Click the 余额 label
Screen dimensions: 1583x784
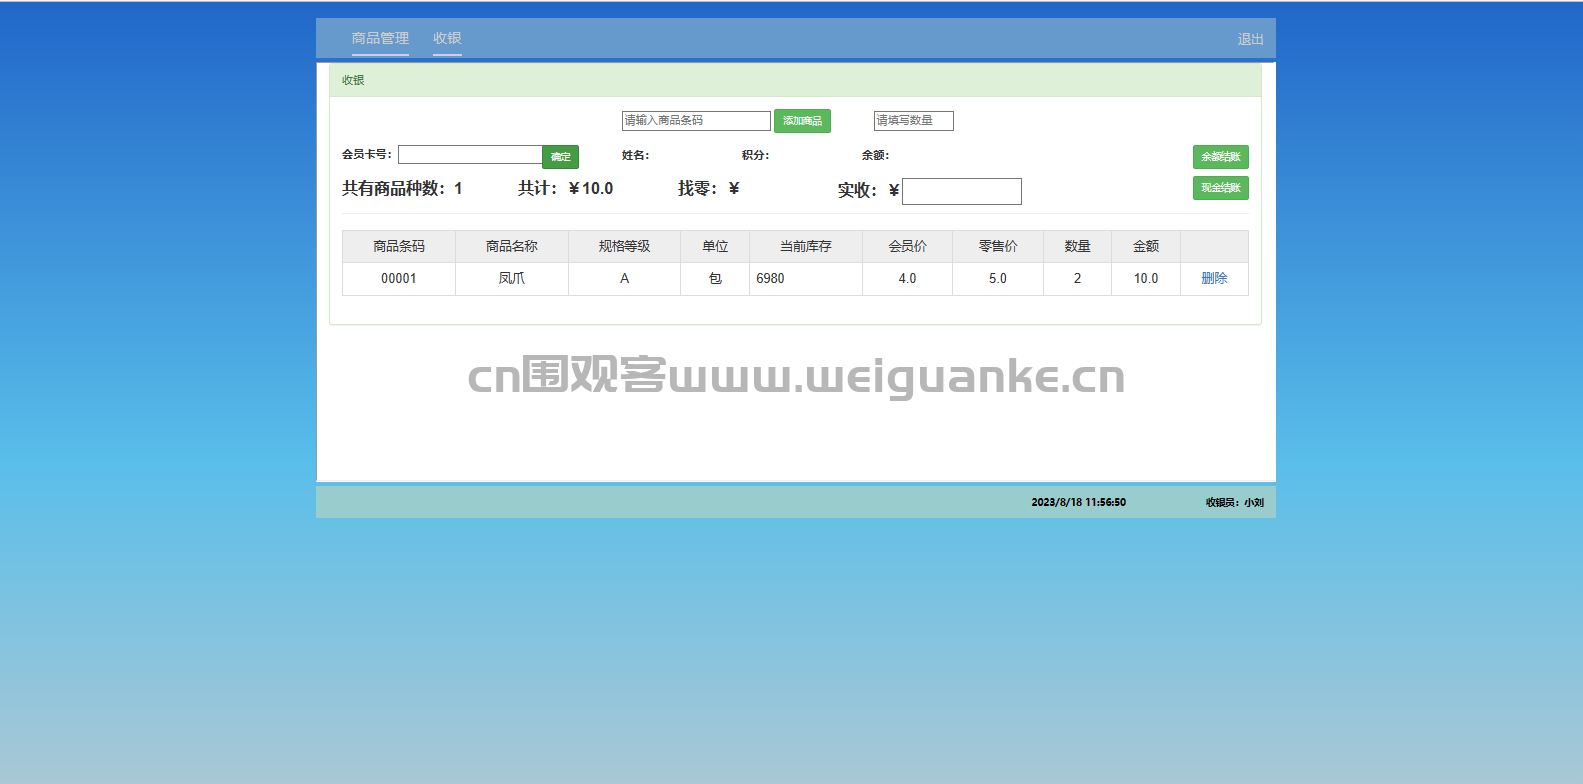(x=875, y=155)
